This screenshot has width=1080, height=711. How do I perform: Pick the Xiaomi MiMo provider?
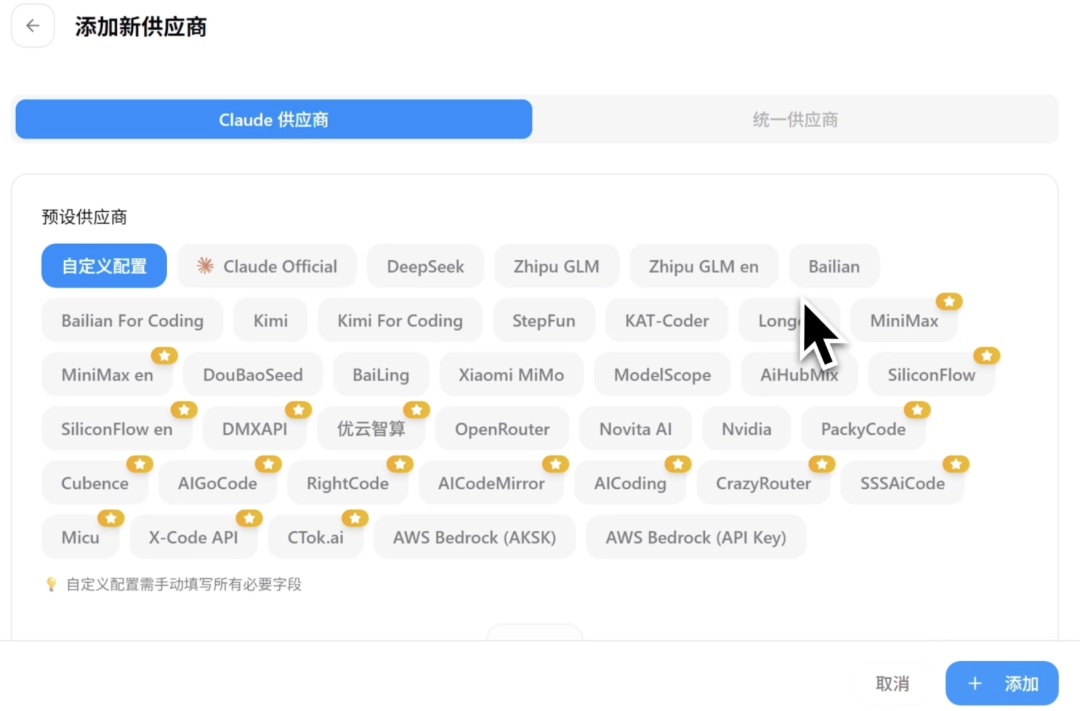pos(511,375)
